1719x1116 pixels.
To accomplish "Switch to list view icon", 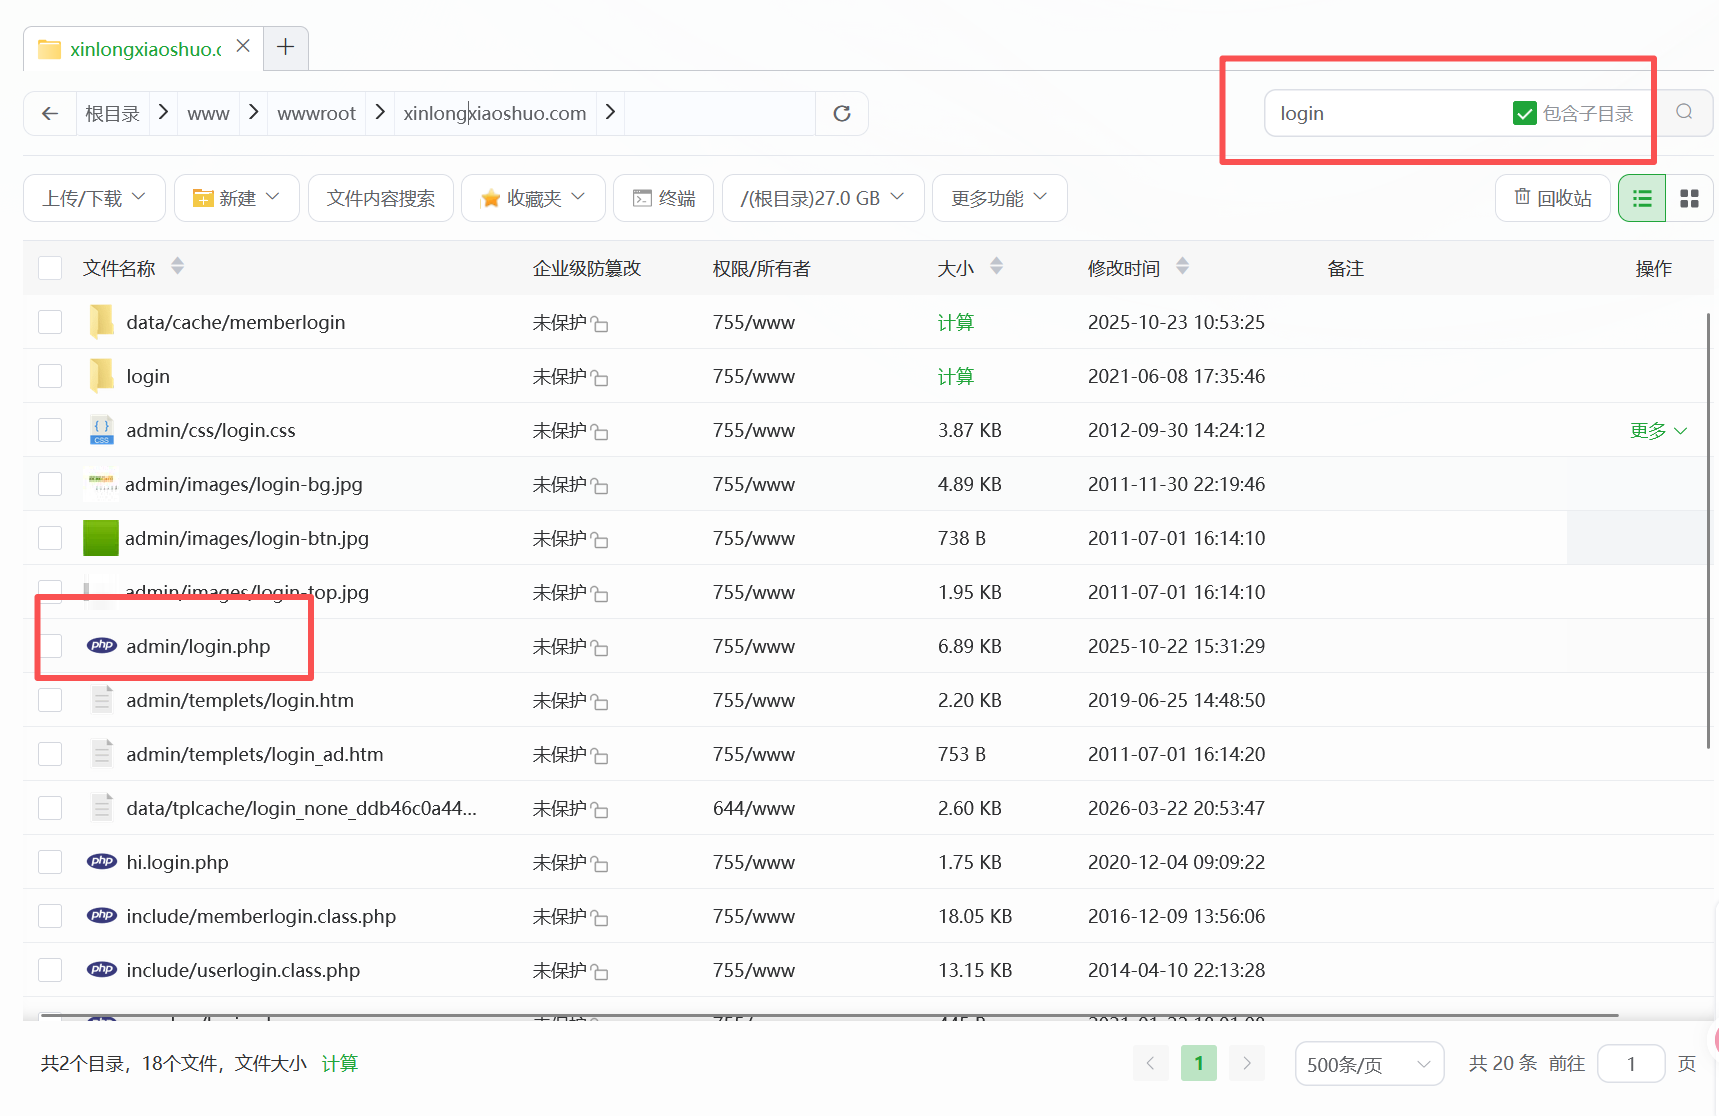I will [1642, 198].
